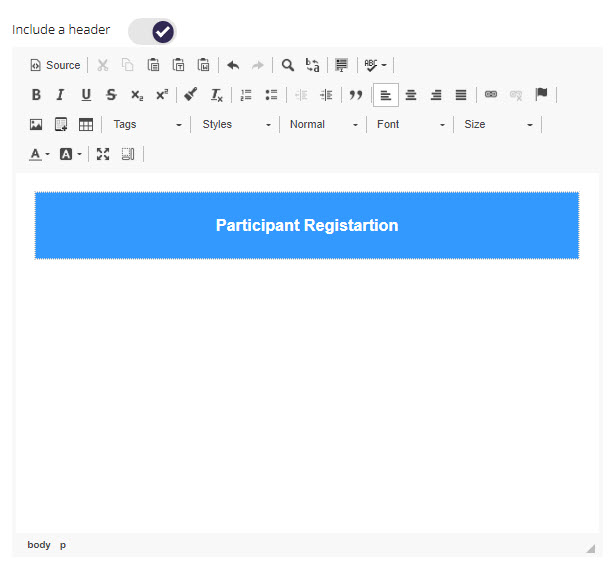Decrease the indent

coord(301,95)
